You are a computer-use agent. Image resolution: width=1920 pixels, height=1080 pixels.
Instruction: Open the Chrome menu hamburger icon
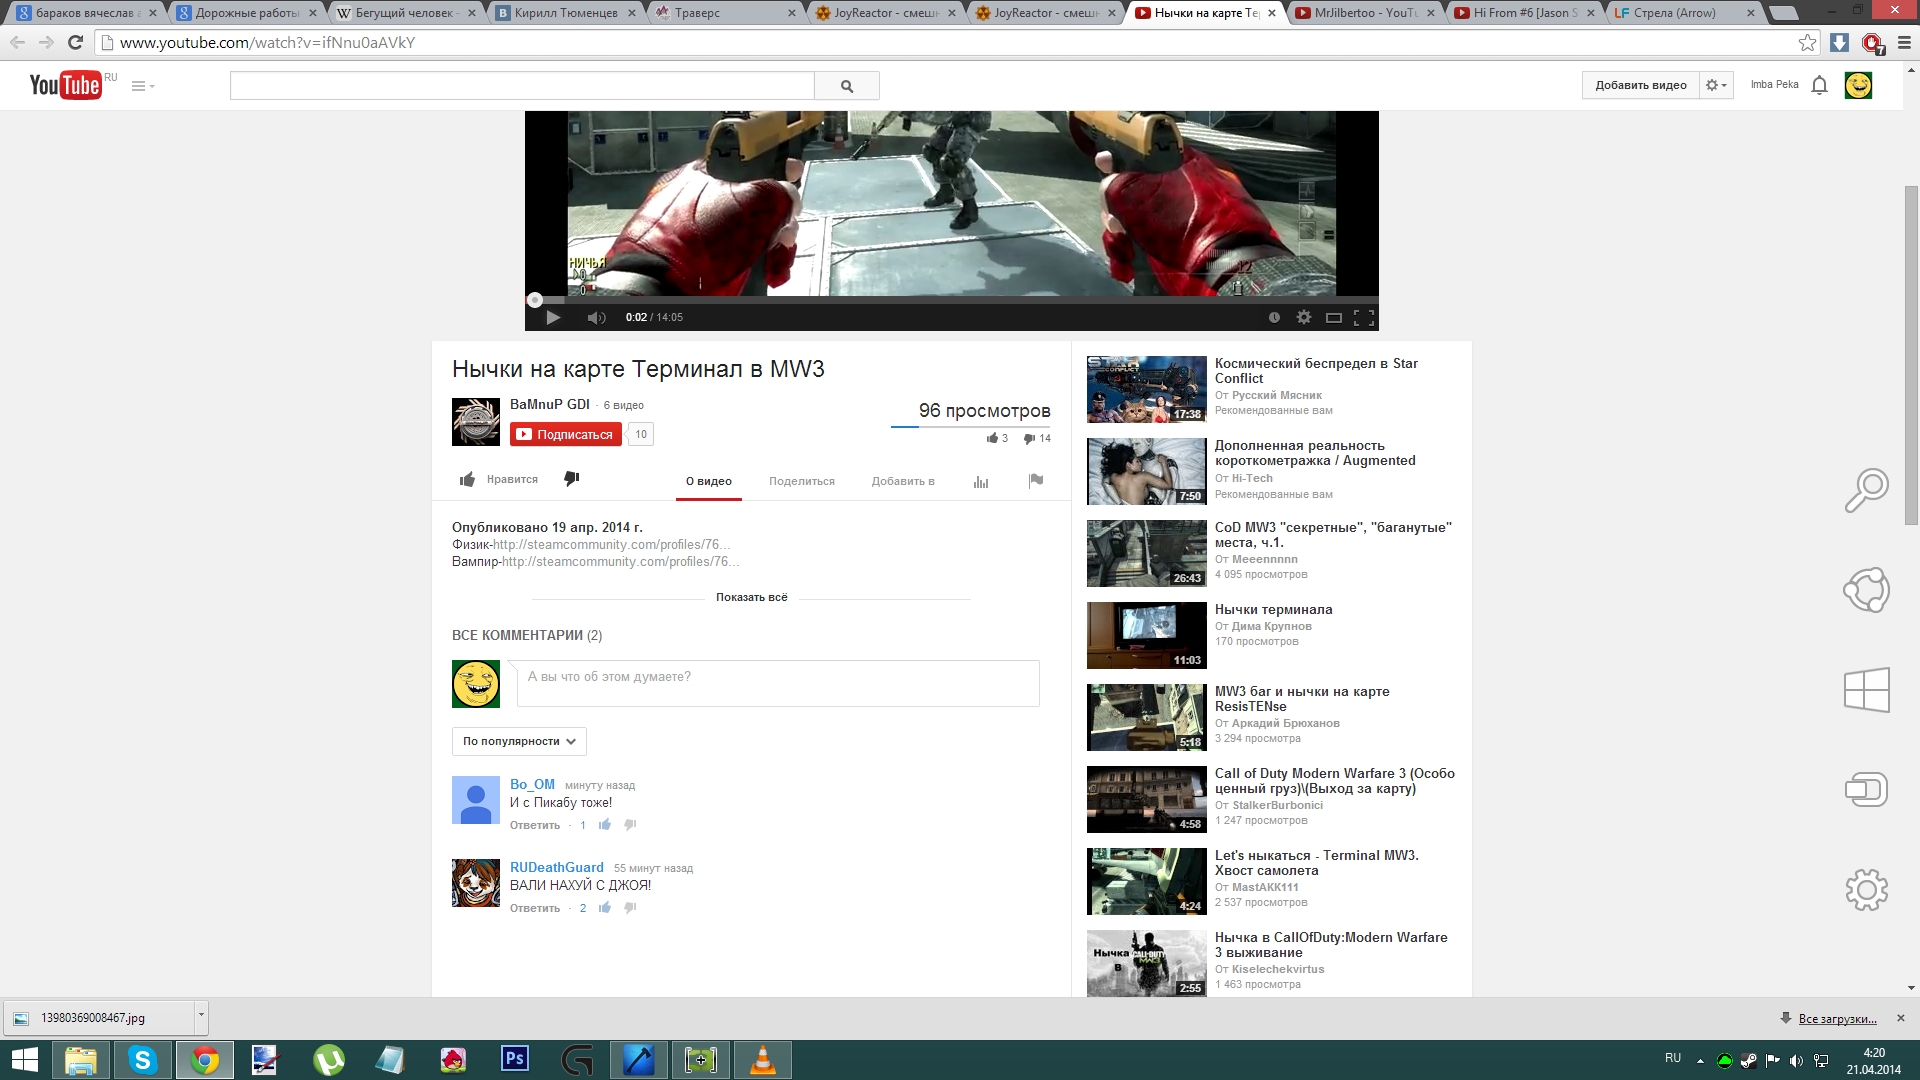tap(1904, 43)
